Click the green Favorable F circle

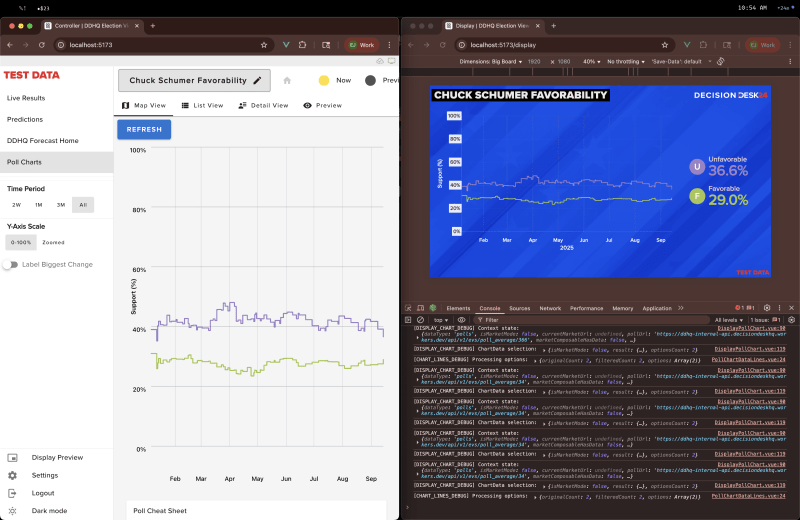[x=697, y=196]
